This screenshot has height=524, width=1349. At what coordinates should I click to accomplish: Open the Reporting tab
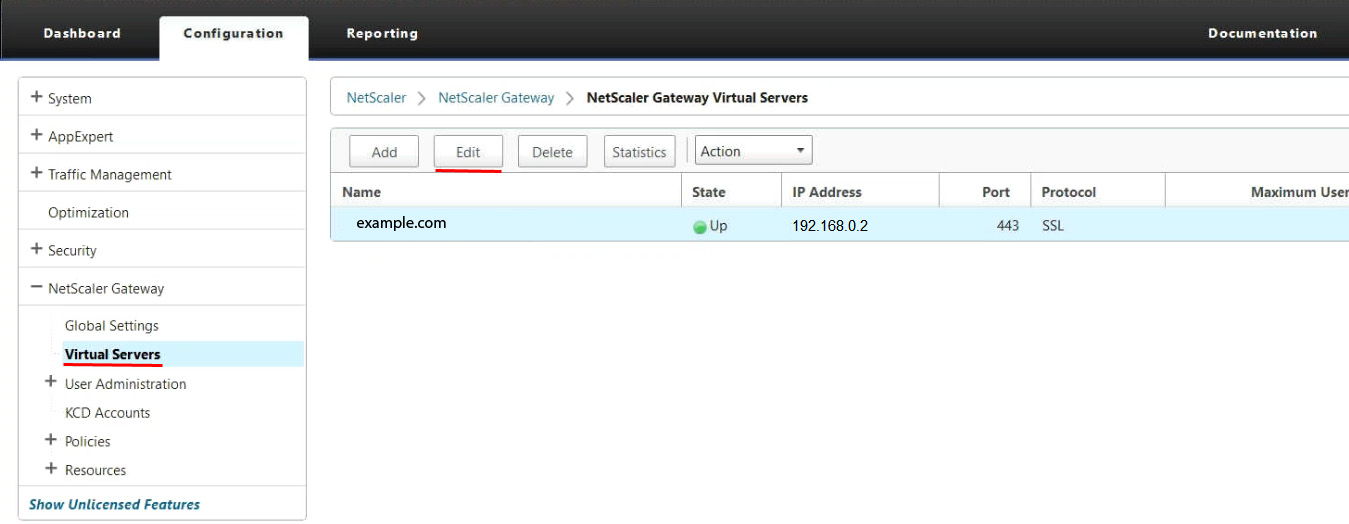[x=382, y=33]
